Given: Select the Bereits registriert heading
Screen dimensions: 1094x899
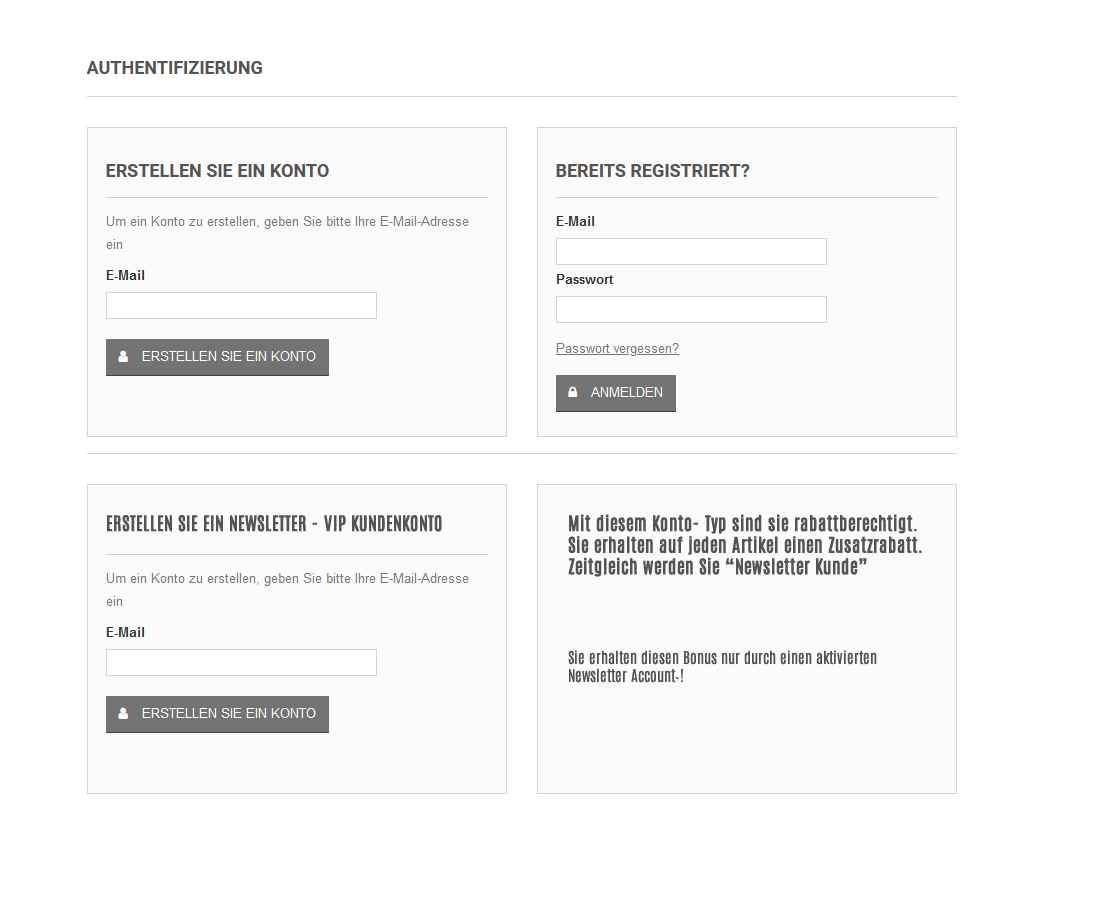Looking at the screenshot, I should pyautogui.click(x=652, y=171).
